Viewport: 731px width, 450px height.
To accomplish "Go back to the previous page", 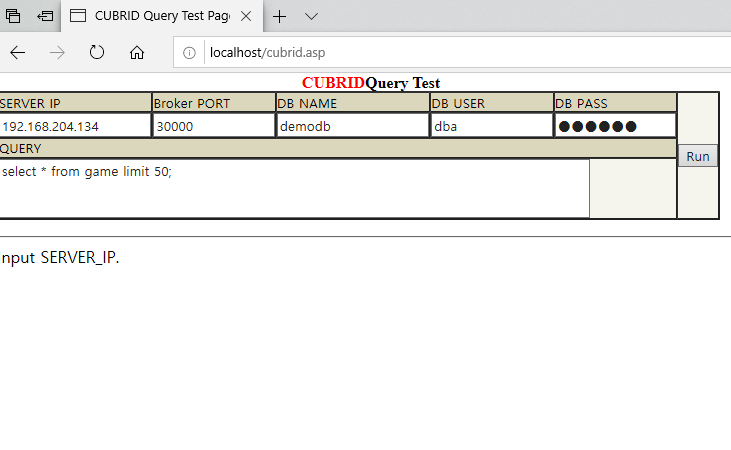I will (x=18, y=53).
